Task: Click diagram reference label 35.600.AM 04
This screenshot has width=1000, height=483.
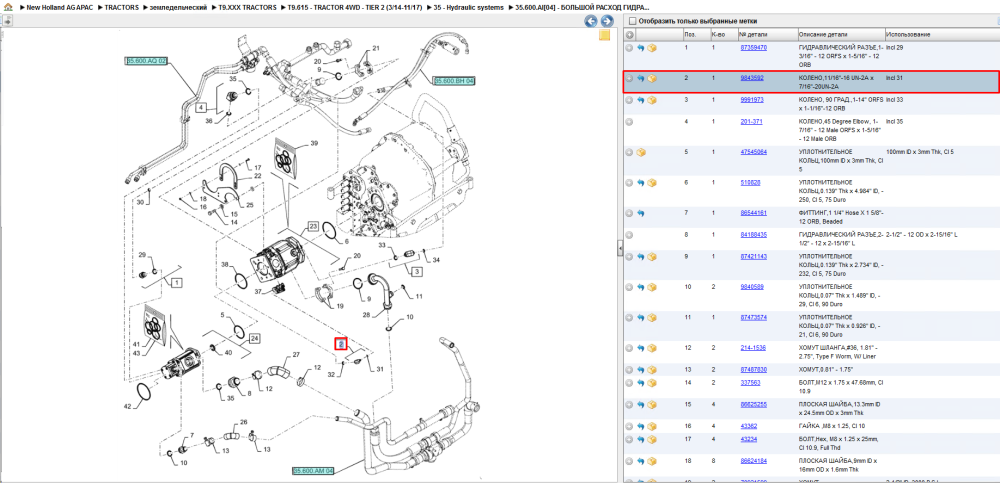Action: [x=313, y=471]
